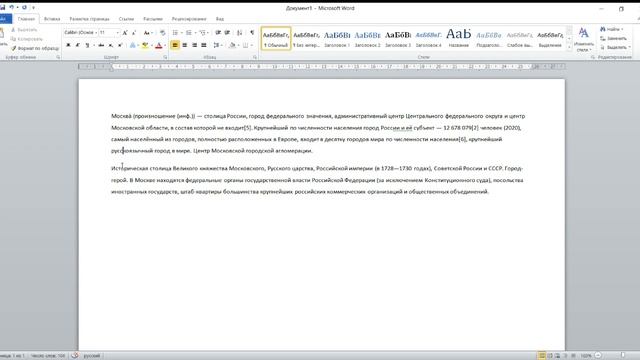Viewport: 640px width, 360px height.
Task: Open Рассылки ribbon tab
Action: tap(153, 19)
